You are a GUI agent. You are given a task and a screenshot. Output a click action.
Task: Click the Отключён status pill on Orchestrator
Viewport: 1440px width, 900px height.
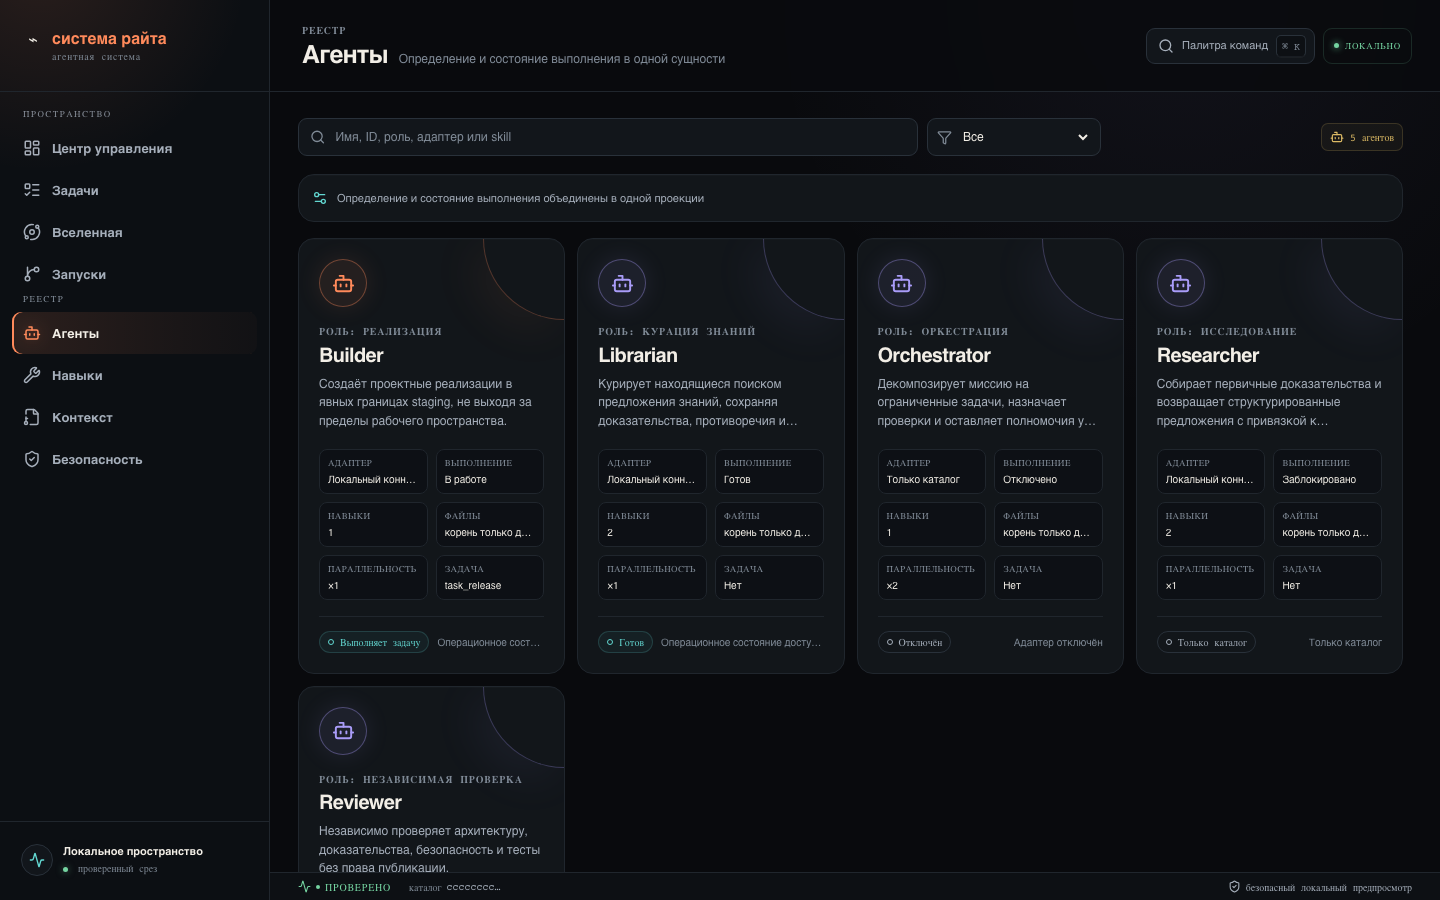coord(914,642)
